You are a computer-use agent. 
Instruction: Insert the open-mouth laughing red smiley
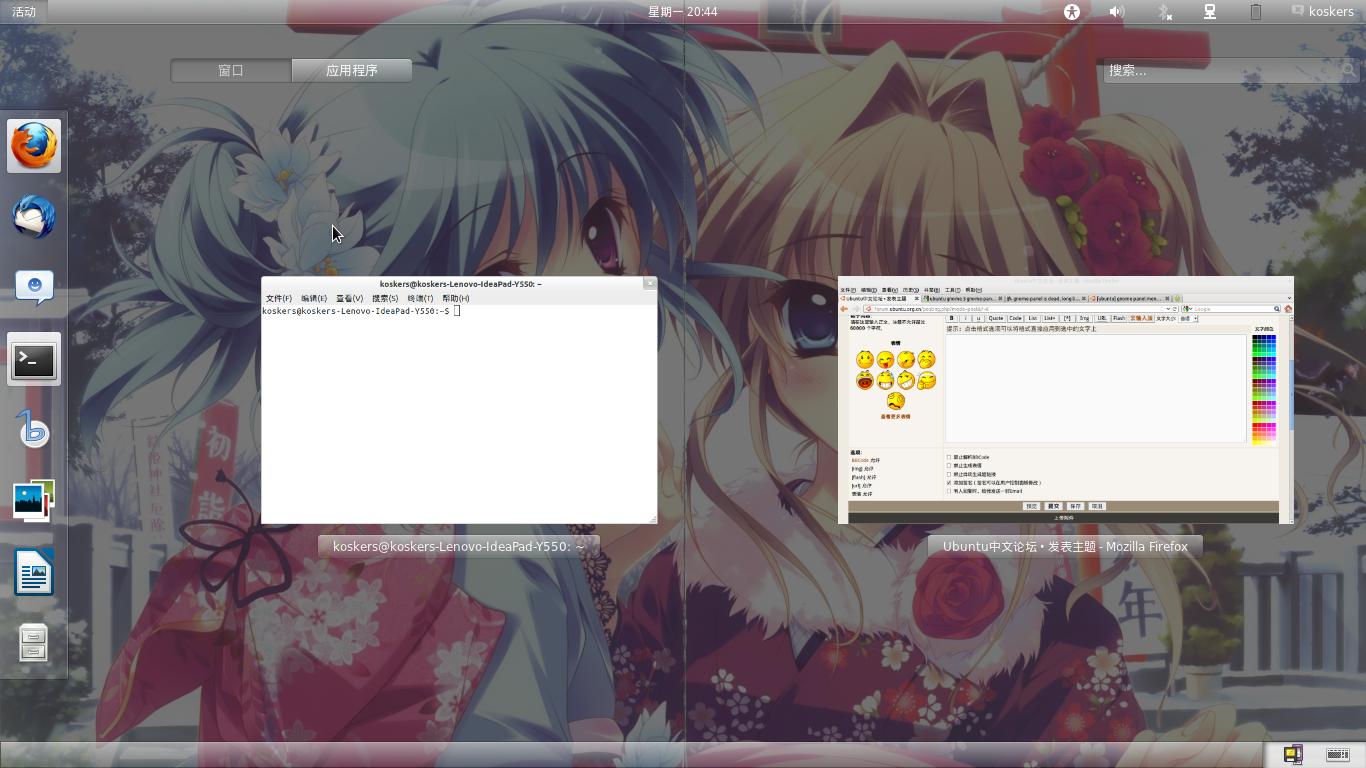865,380
